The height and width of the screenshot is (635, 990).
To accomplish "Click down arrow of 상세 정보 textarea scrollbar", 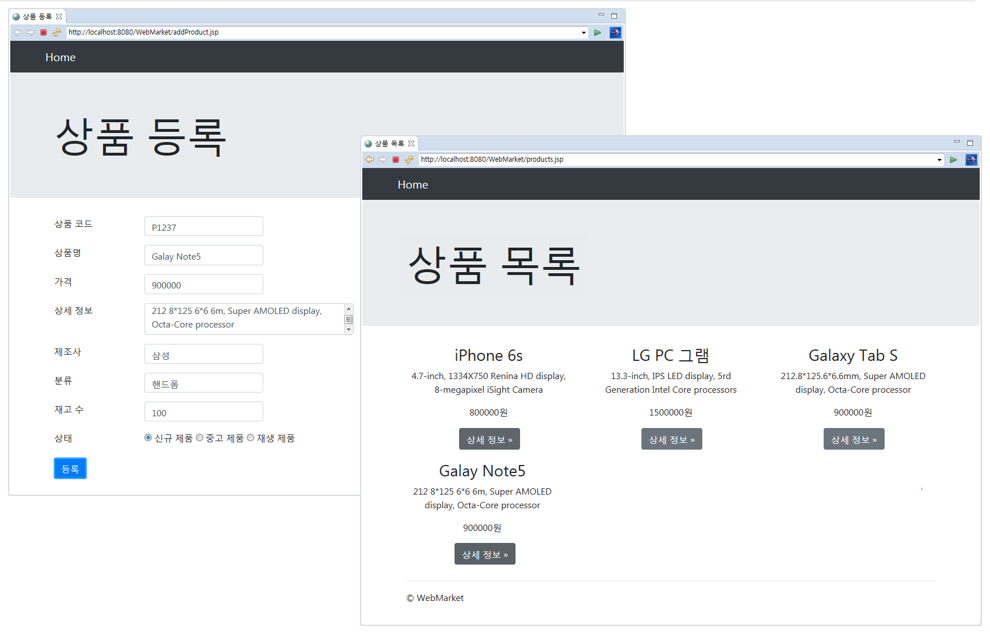I will coord(349,329).
